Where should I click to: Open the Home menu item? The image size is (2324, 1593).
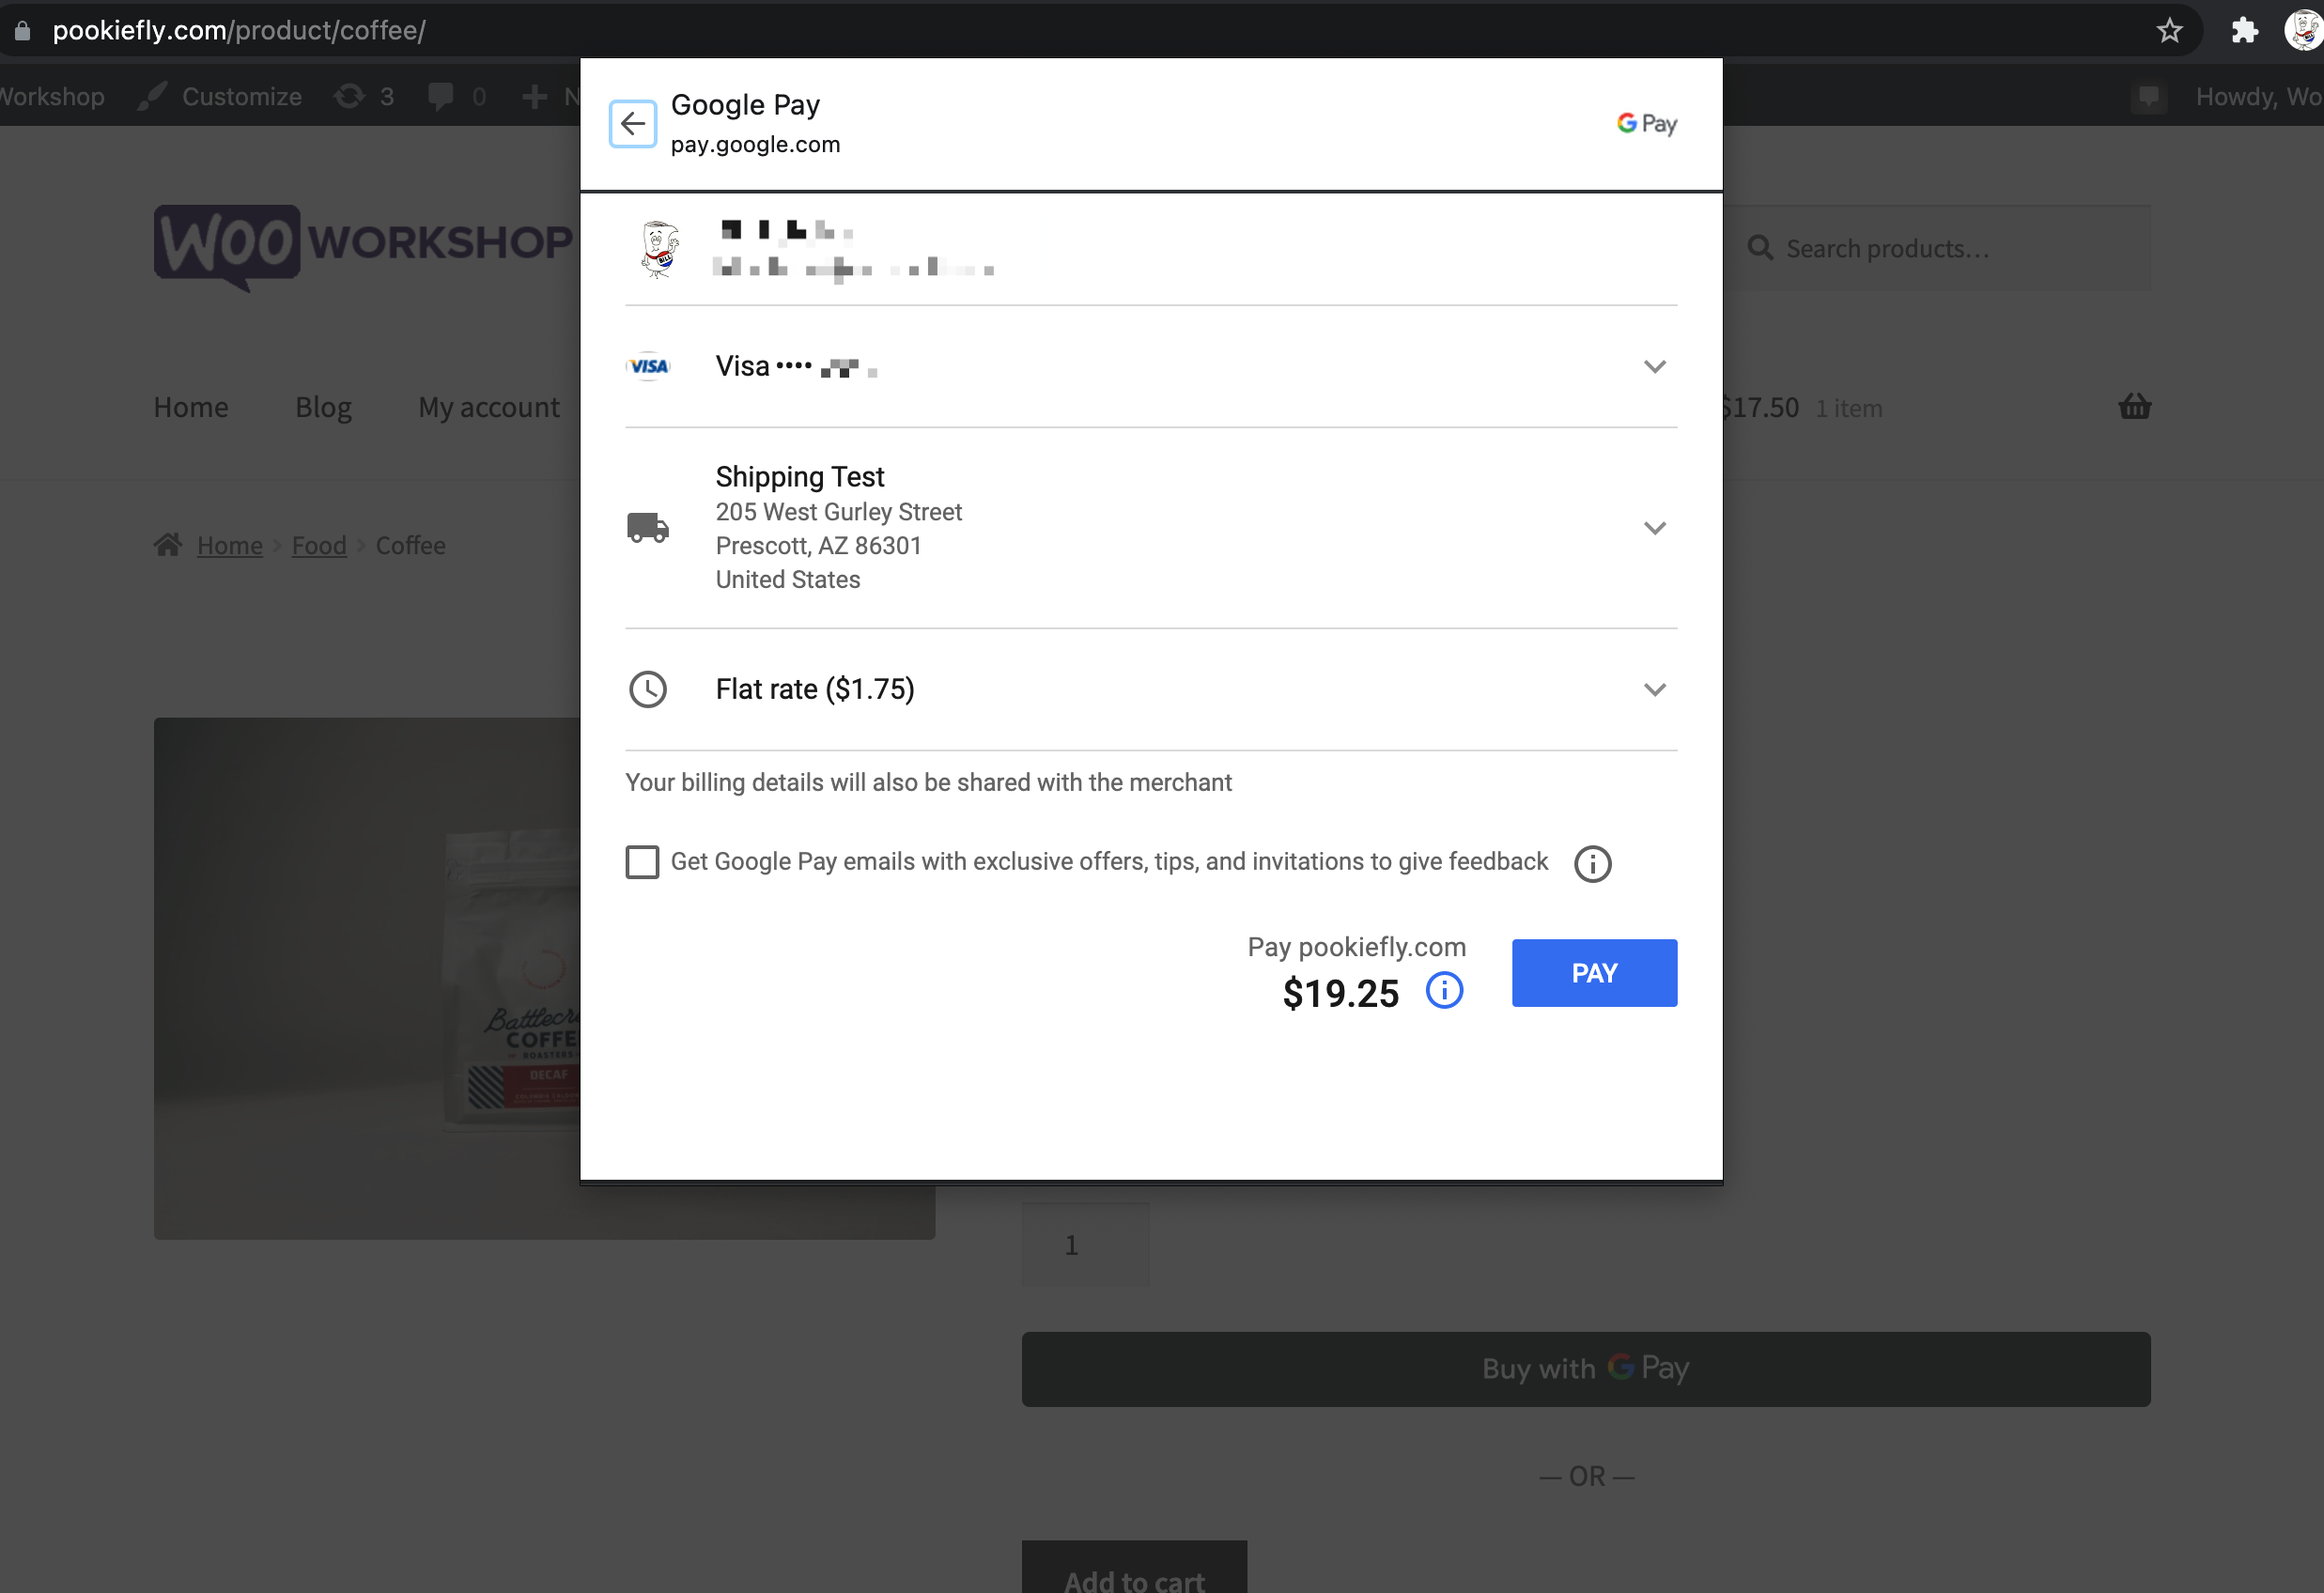(x=191, y=407)
